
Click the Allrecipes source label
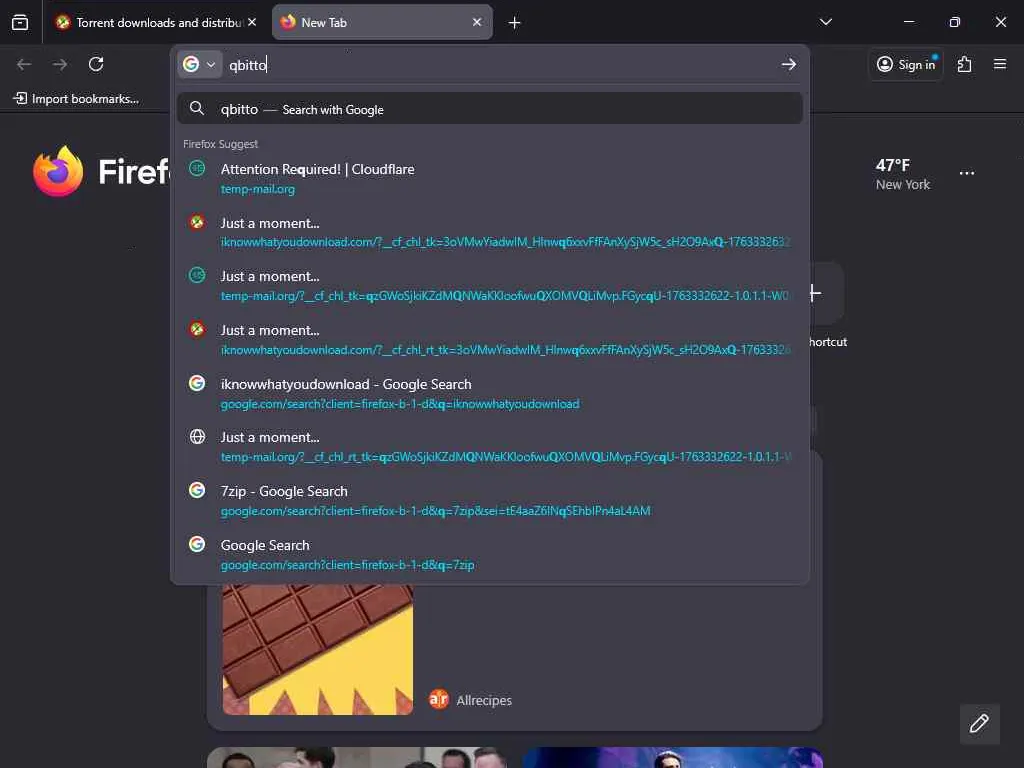click(484, 700)
